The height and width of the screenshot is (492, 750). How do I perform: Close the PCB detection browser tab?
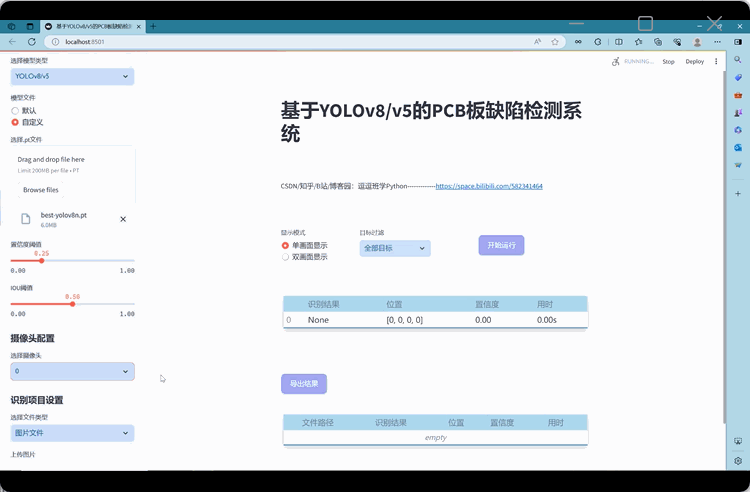pyautogui.click(x=139, y=27)
